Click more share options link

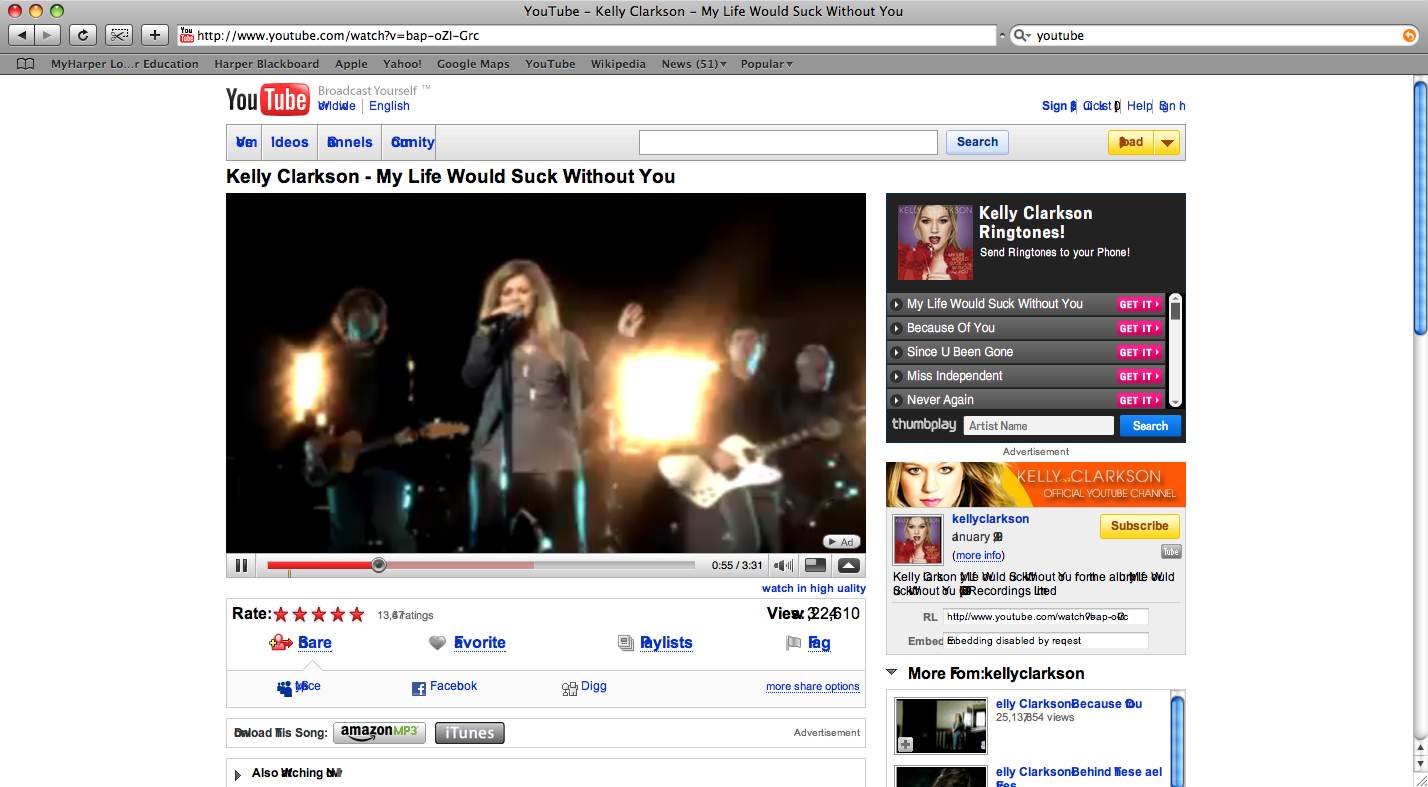tap(813, 686)
